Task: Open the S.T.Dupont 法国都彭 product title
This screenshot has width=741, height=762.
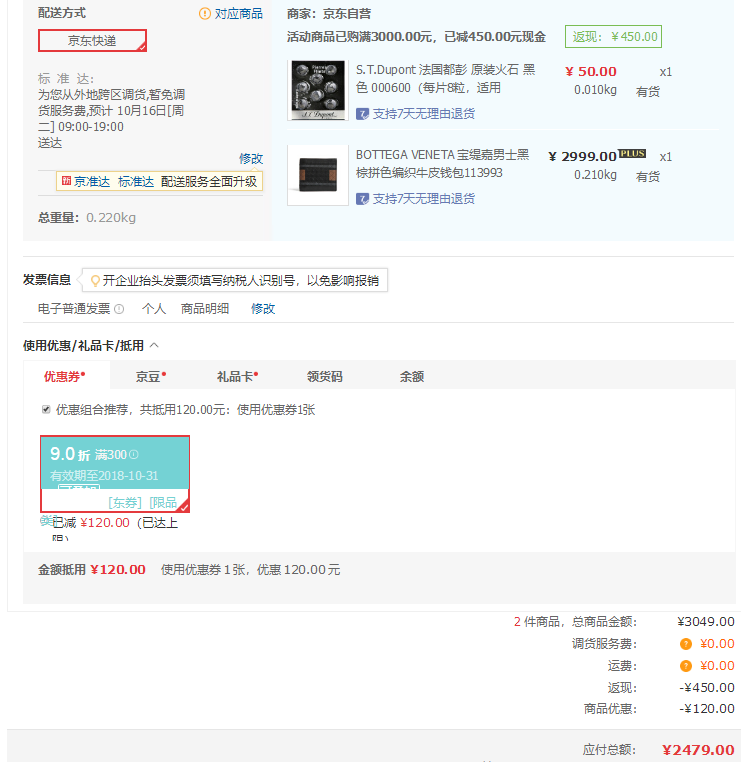Action: (x=445, y=79)
